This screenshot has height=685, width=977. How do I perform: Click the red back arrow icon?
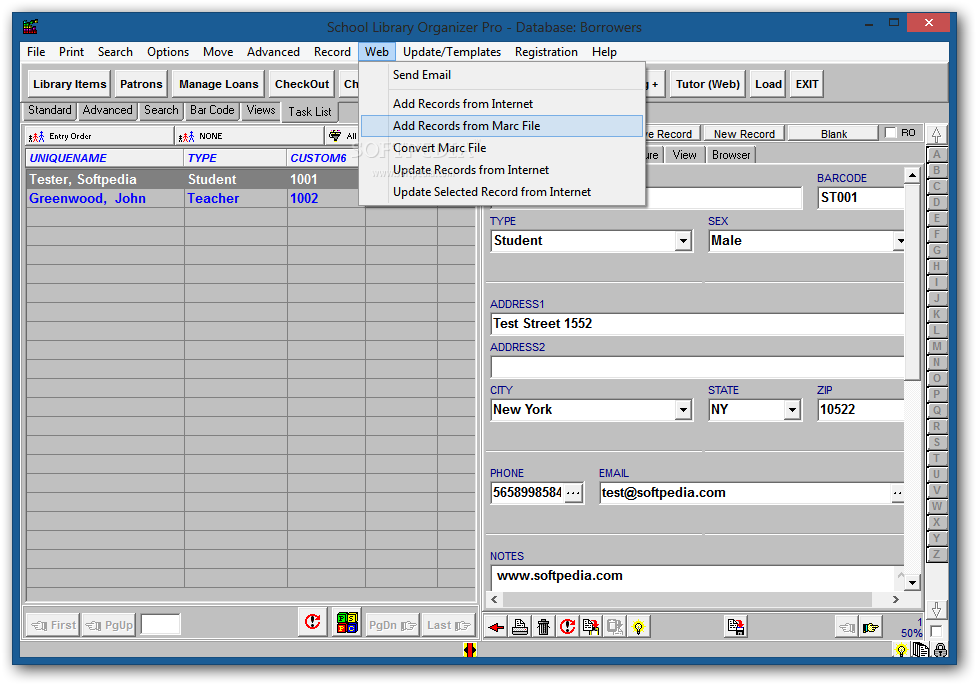point(496,626)
